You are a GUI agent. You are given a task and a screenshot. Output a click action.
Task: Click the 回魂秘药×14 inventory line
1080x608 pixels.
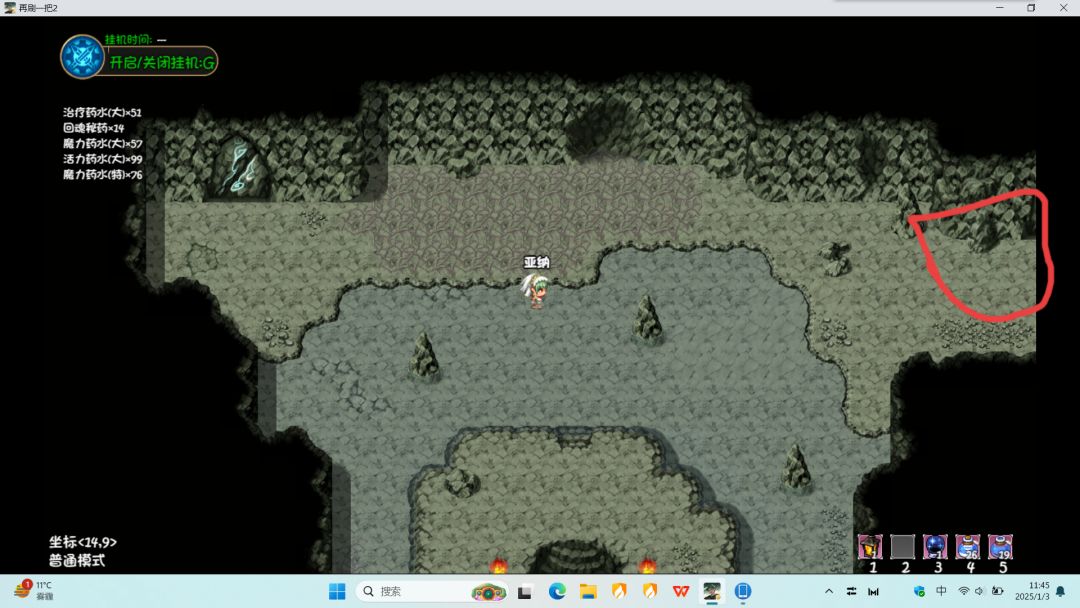[x=94, y=128]
